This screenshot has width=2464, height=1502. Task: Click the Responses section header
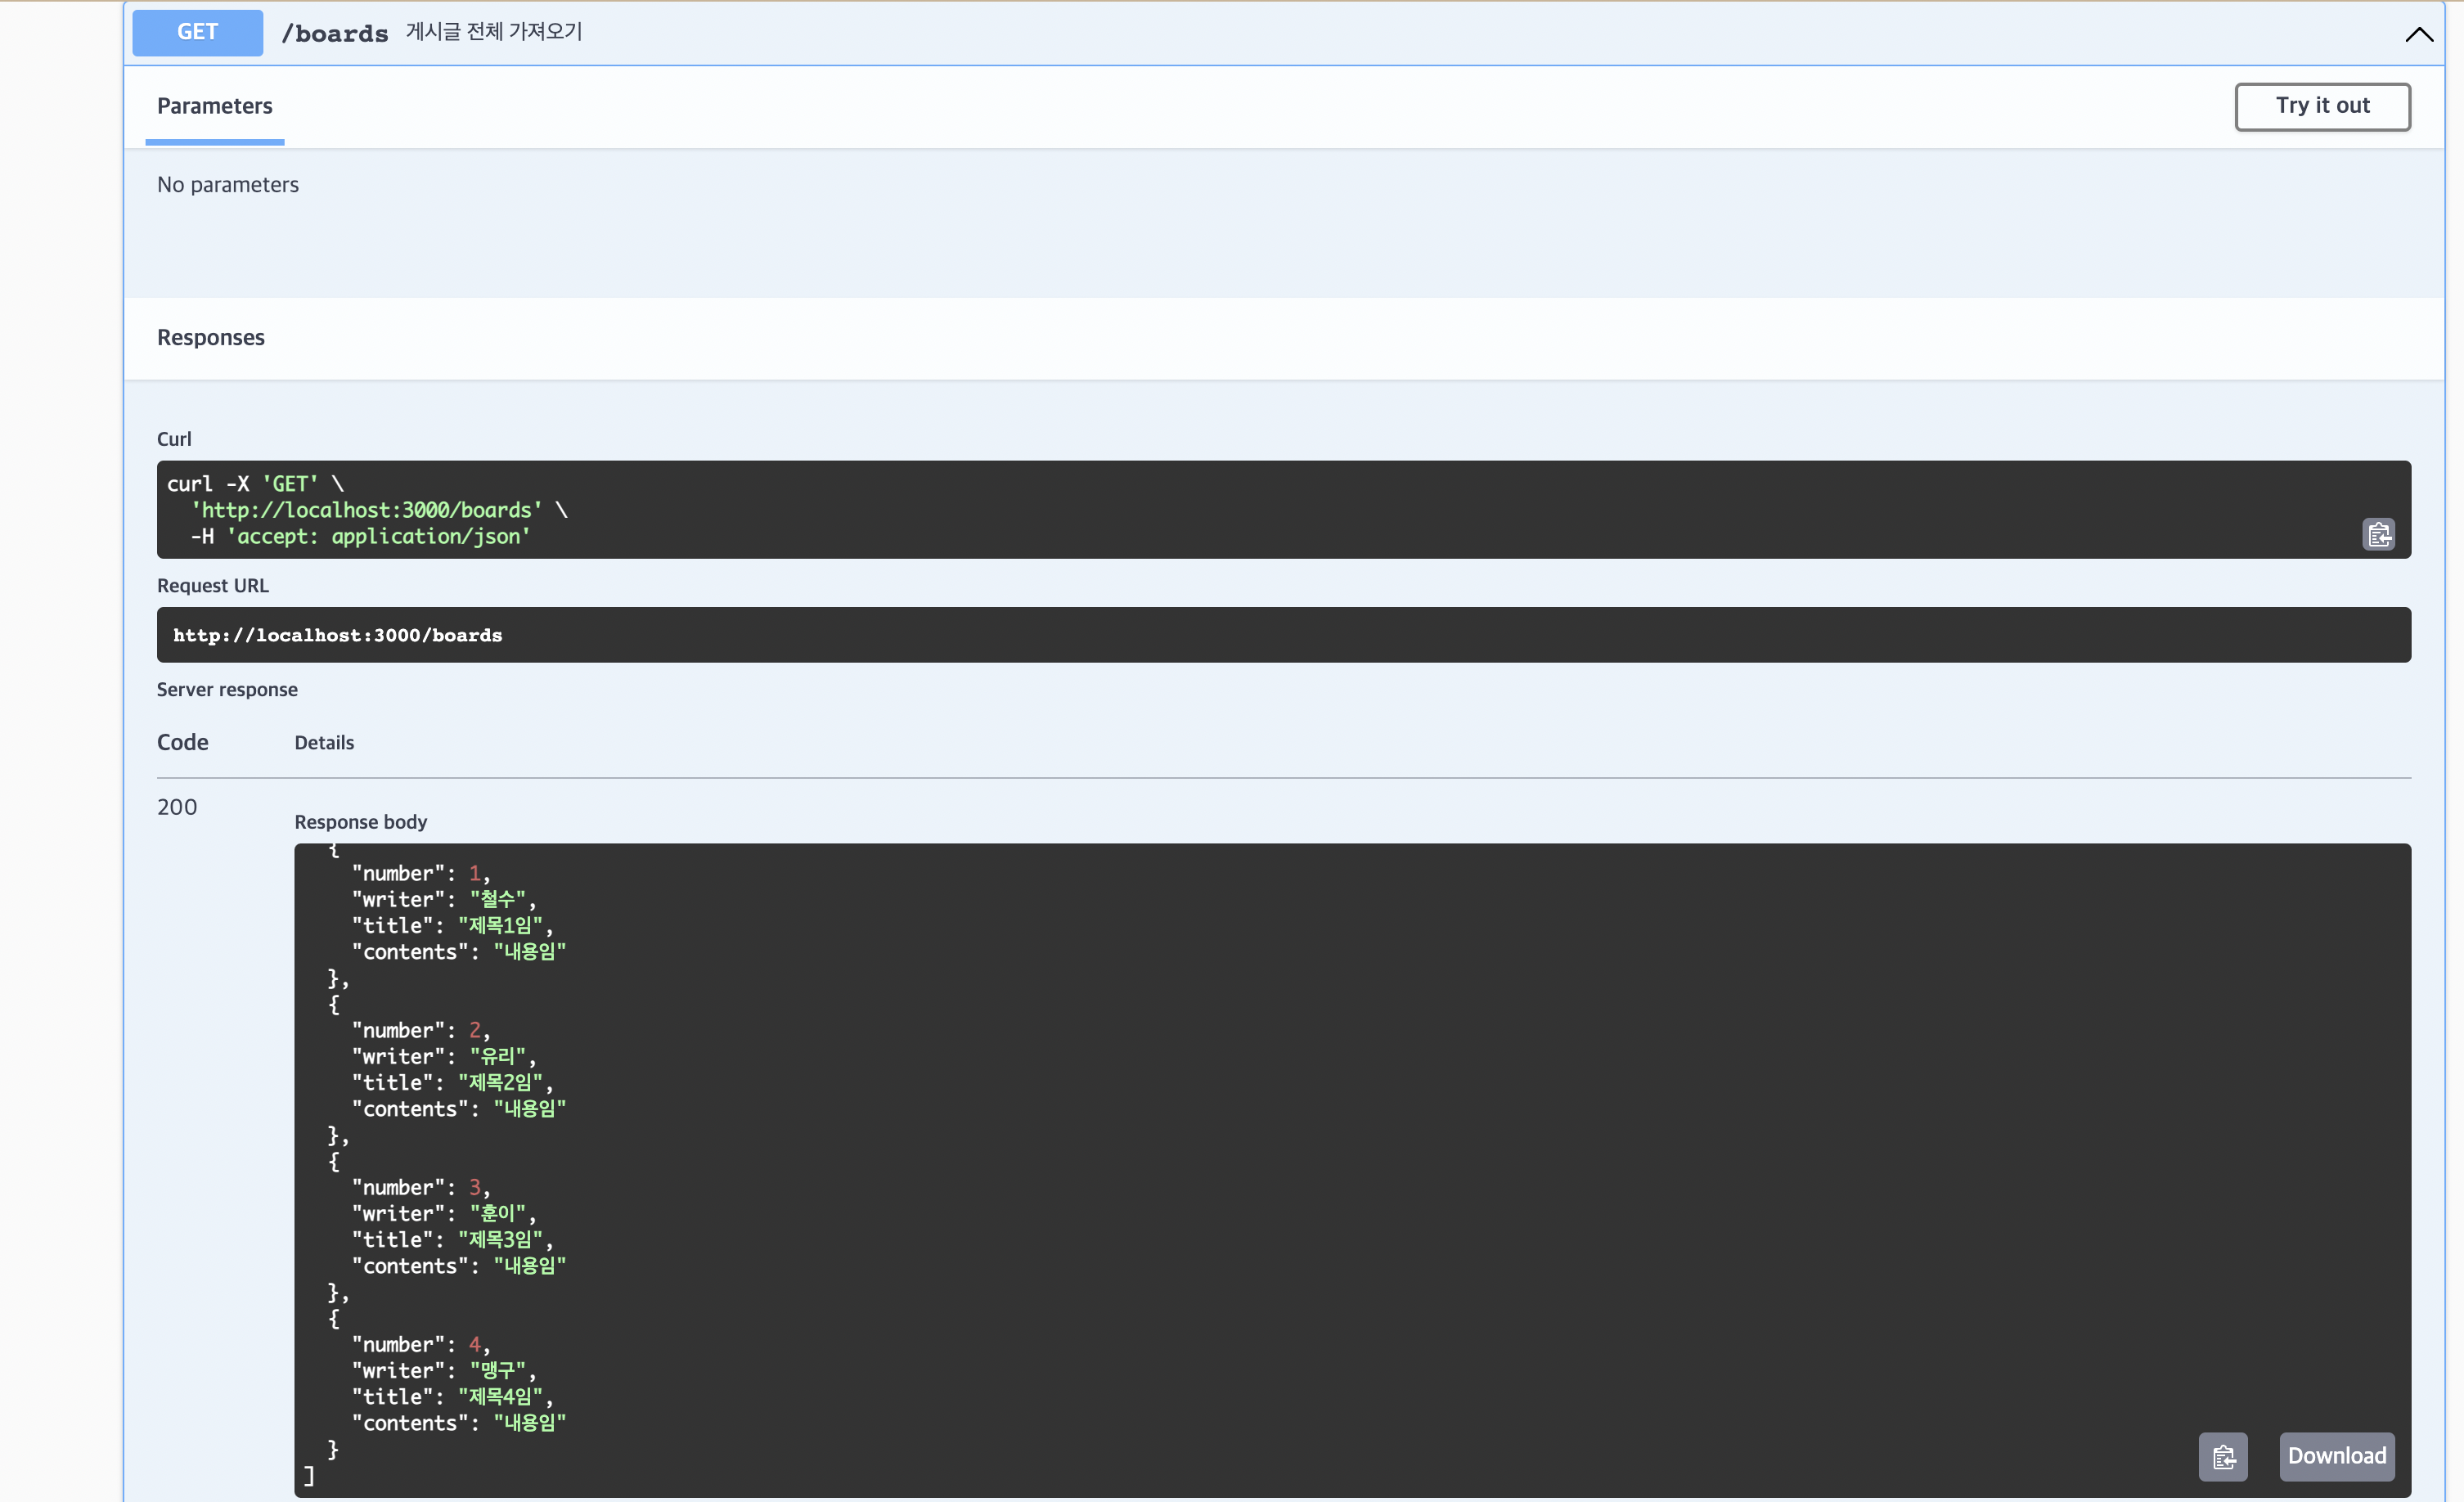211,338
